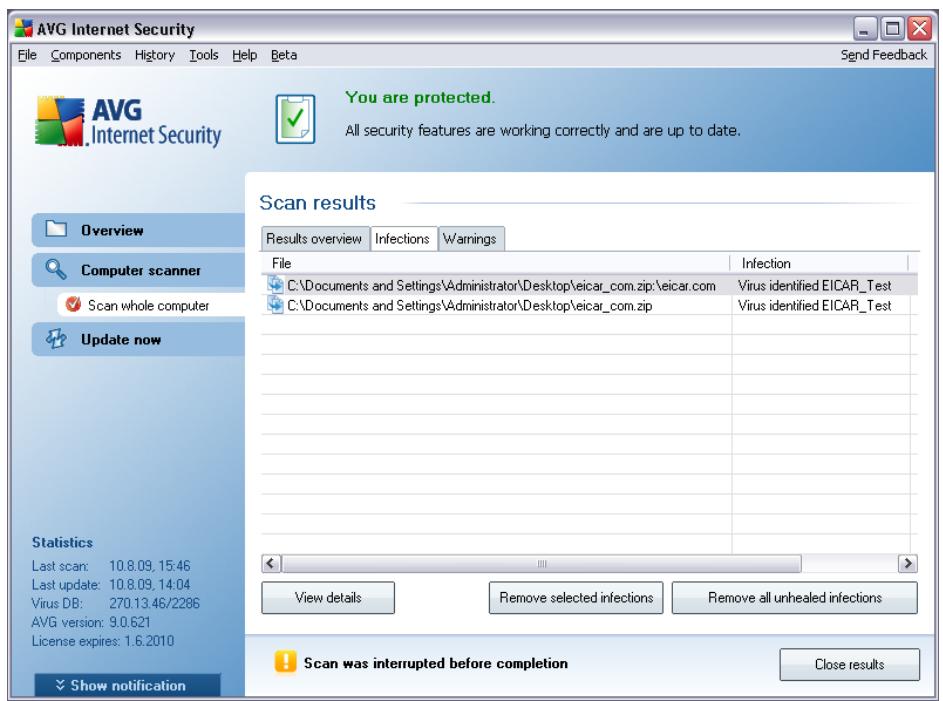Screen dimensions: 943x701
Task: Click the Send Feedback link
Action: [x=883, y=55]
